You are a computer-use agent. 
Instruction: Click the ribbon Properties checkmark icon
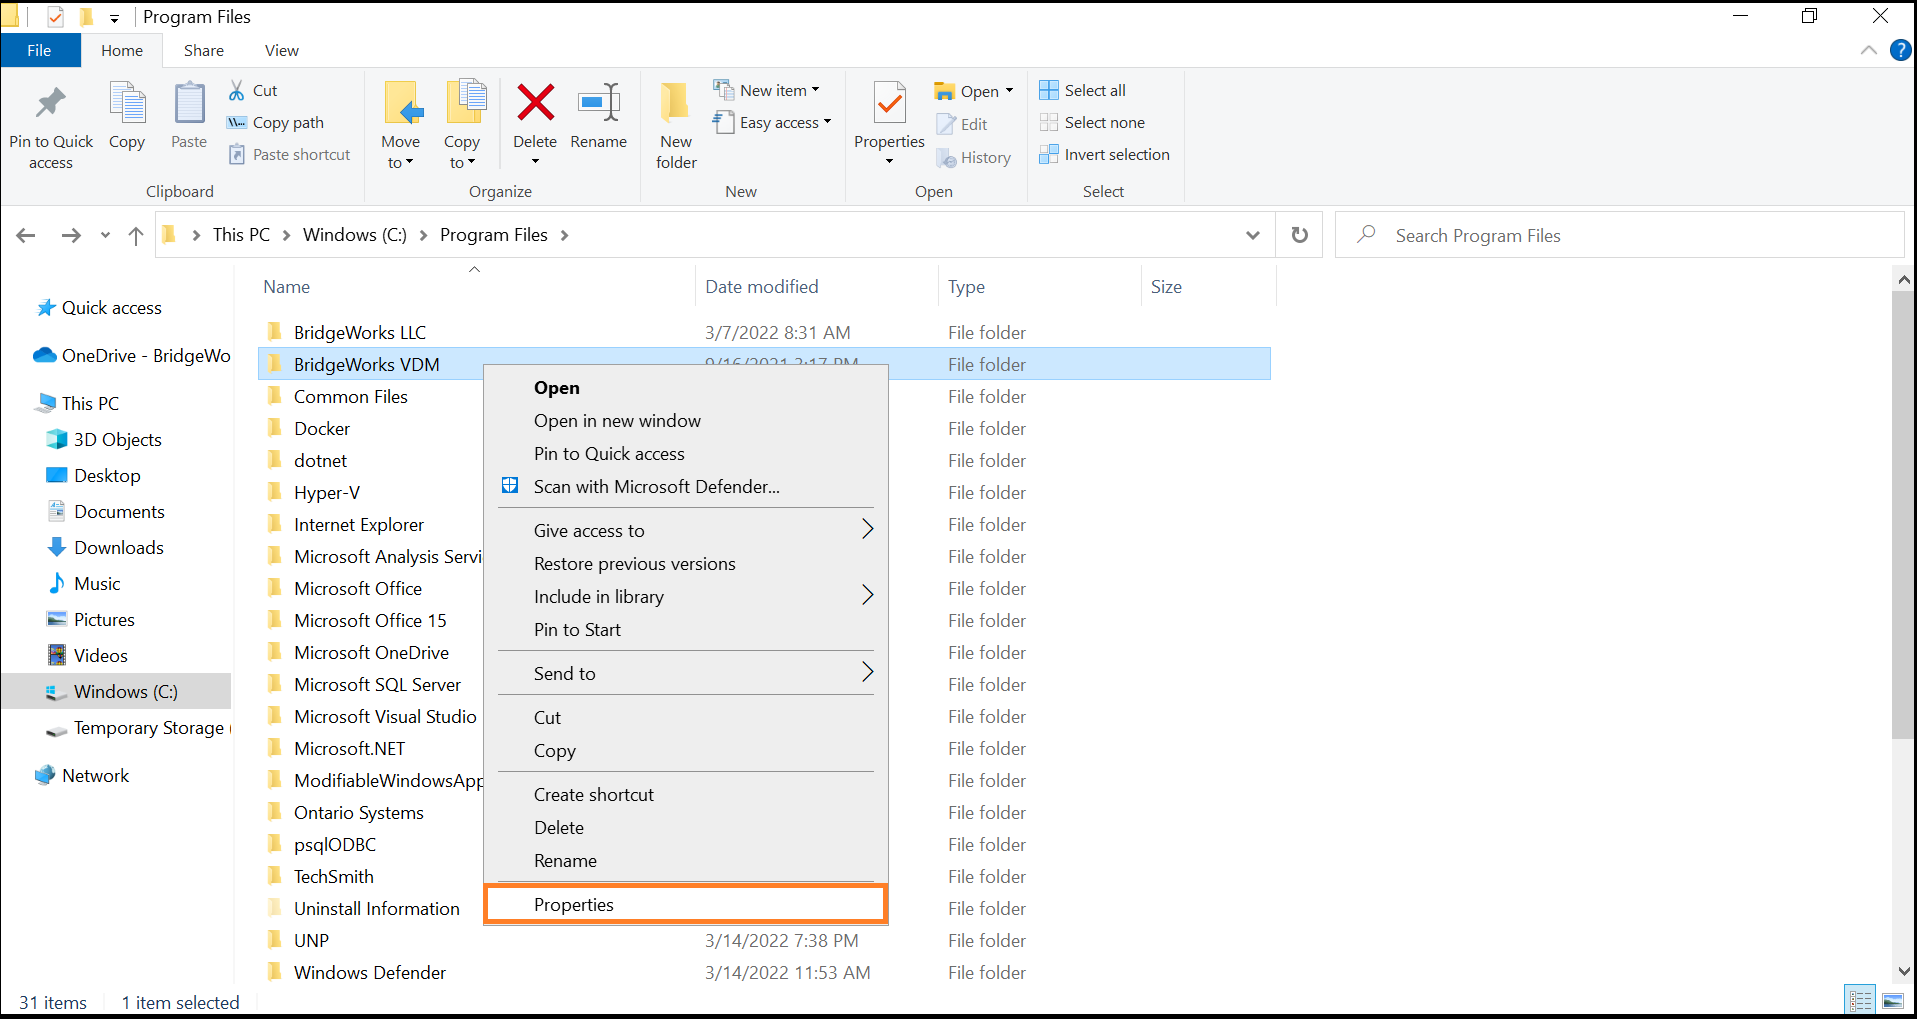(889, 103)
